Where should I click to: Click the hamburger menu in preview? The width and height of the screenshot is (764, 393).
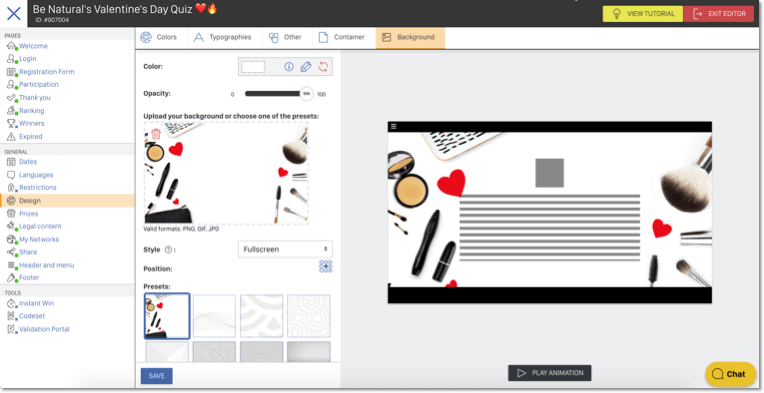tap(393, 127)
